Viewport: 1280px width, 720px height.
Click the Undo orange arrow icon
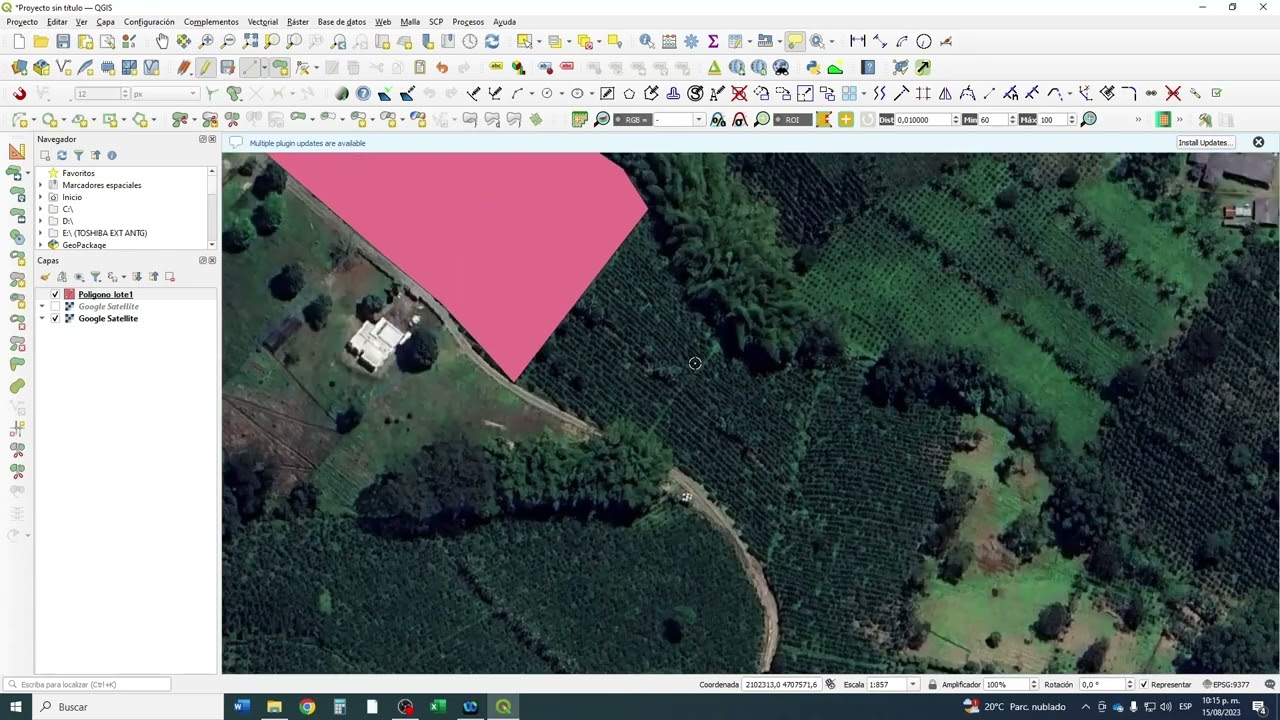pos(442,67)
